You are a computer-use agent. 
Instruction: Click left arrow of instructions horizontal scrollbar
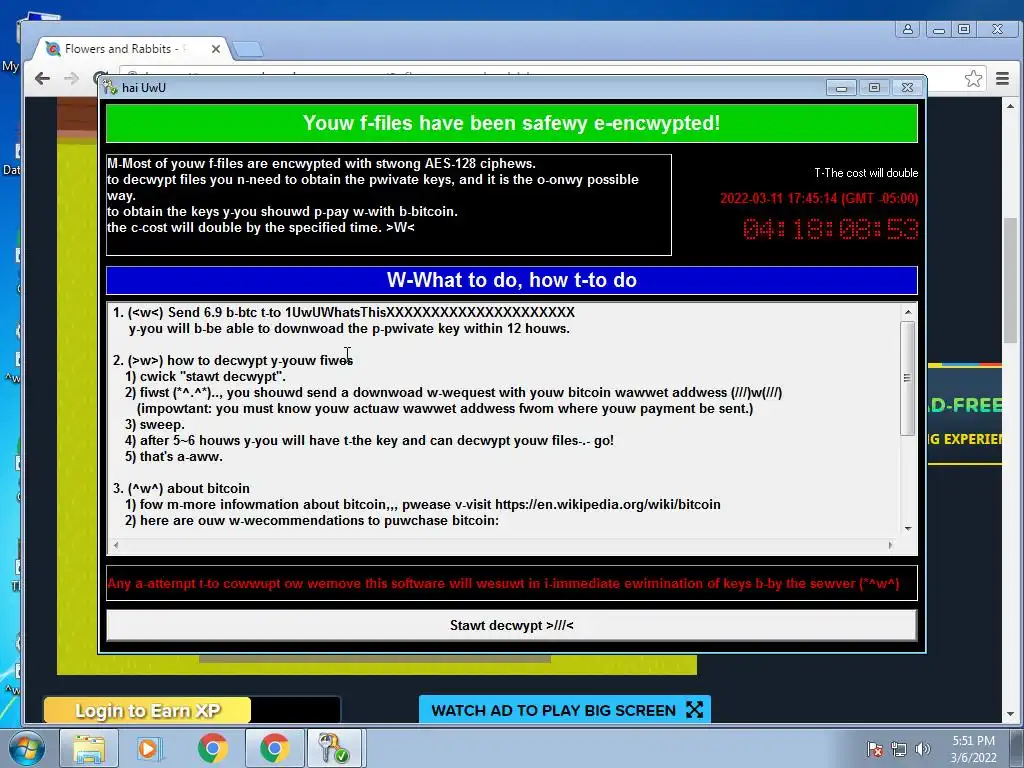[x=116, y=545]
